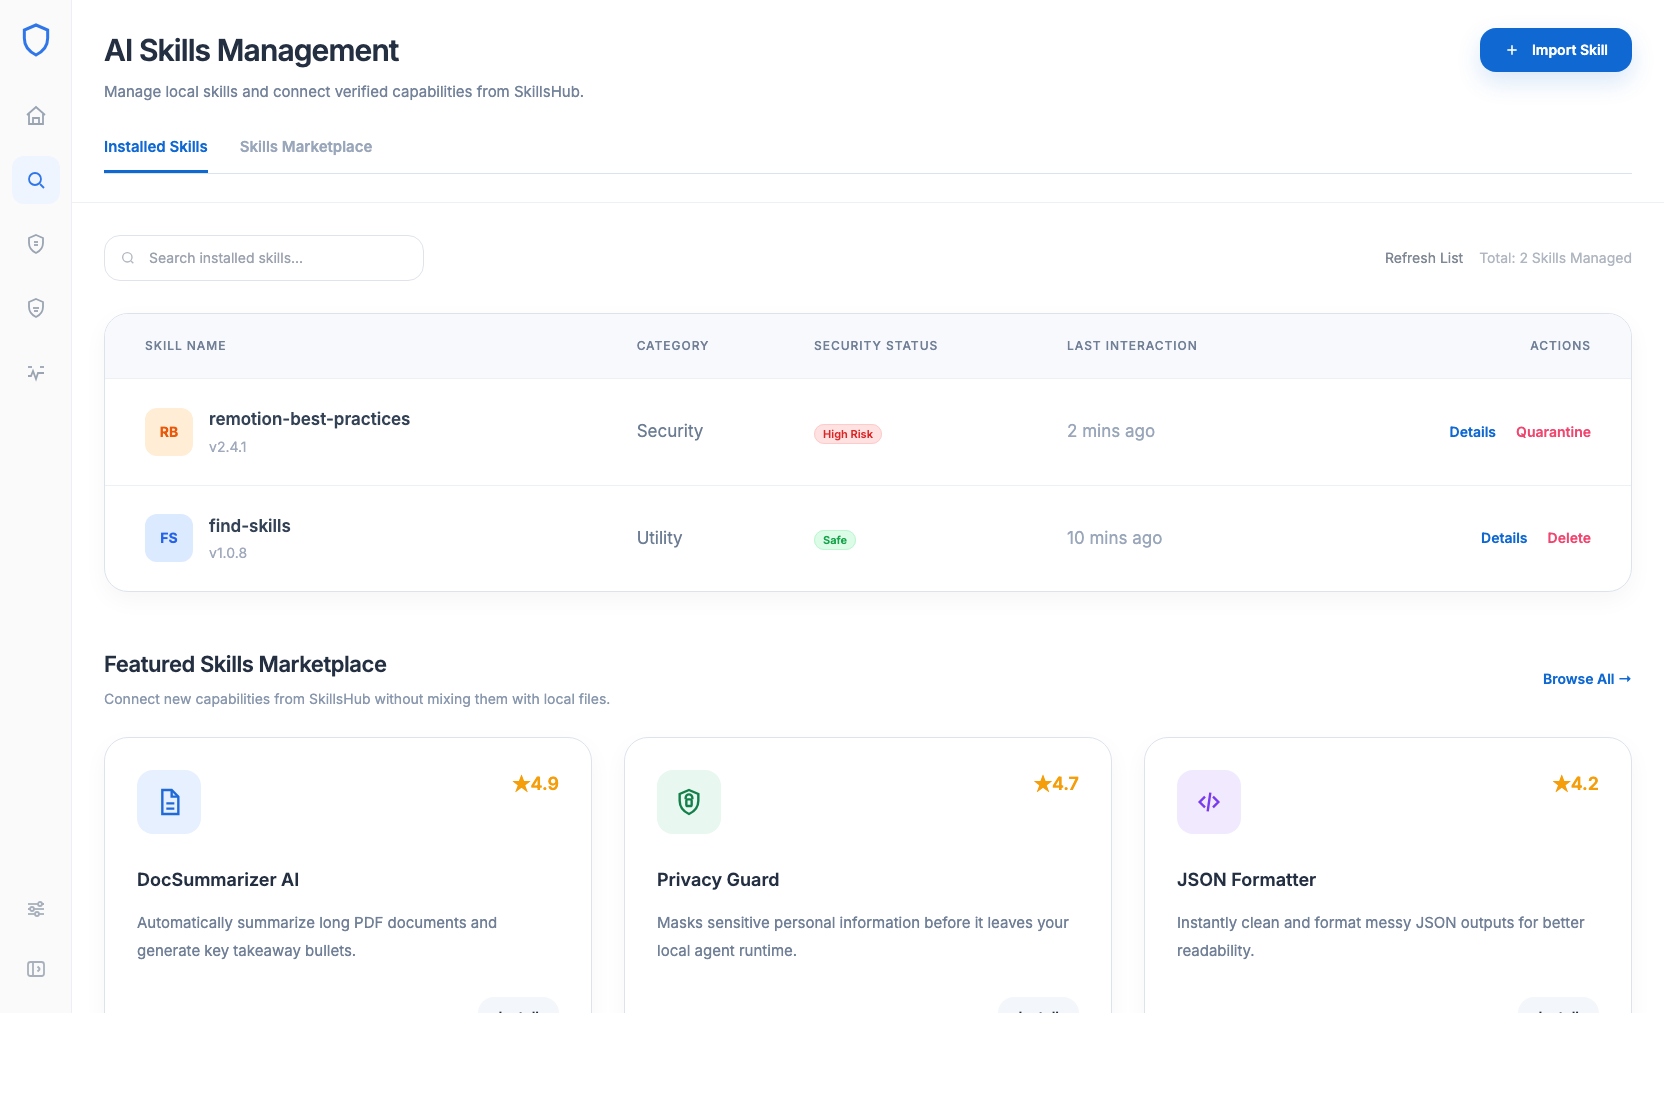Click the DocSummarizer AI document icon
The width and height of the screenshot is (1664, 1100).
(x=169, y=802)
